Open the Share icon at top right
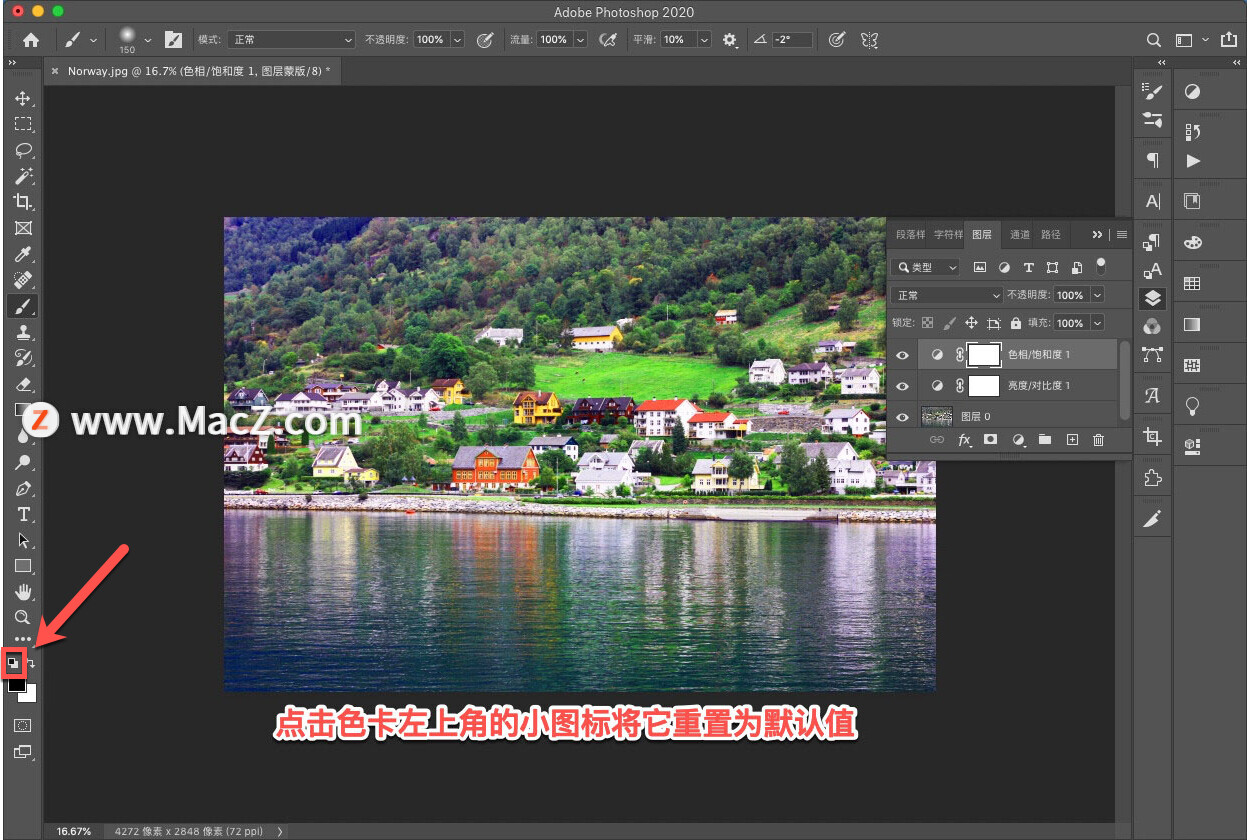Image resolution: width=1247 pixels, height=840 pixels. [x=1229, y=40]
